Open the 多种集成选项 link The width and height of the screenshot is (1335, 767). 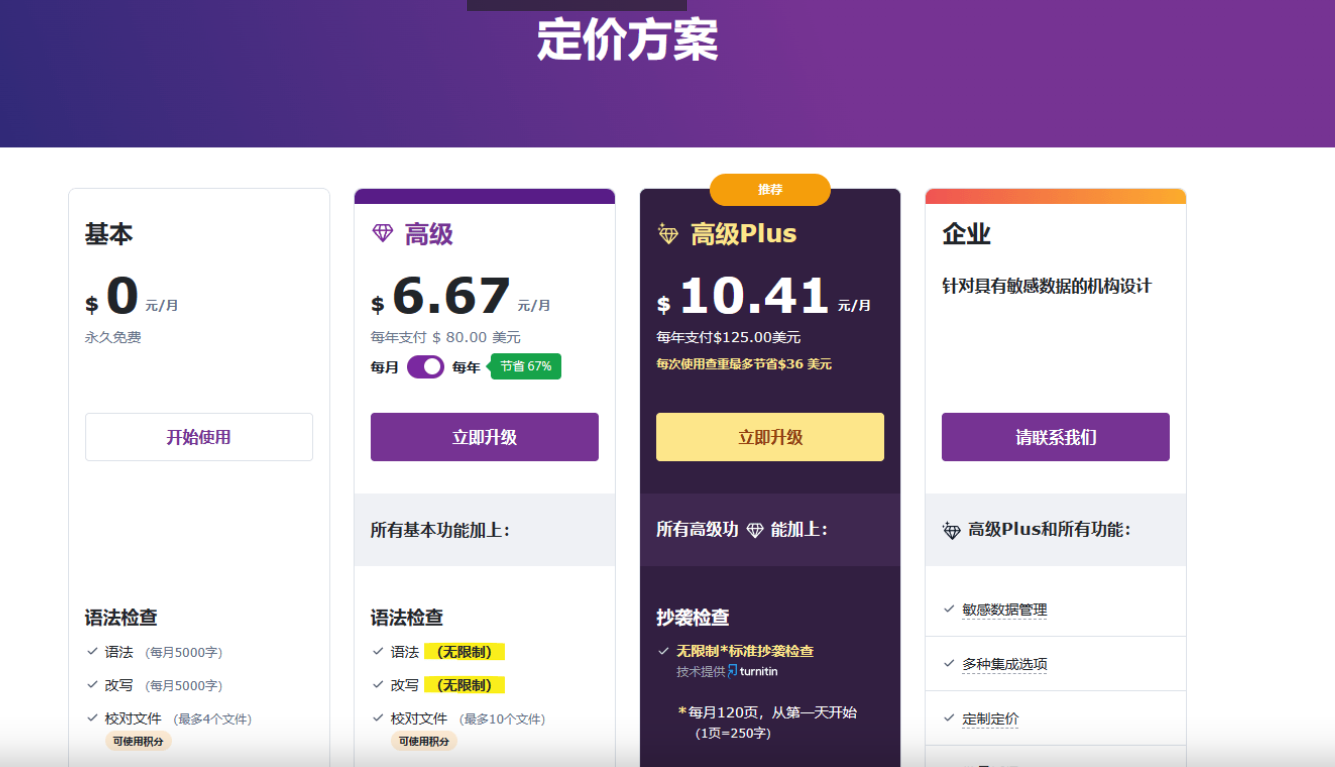click(x=1005, y=662)
